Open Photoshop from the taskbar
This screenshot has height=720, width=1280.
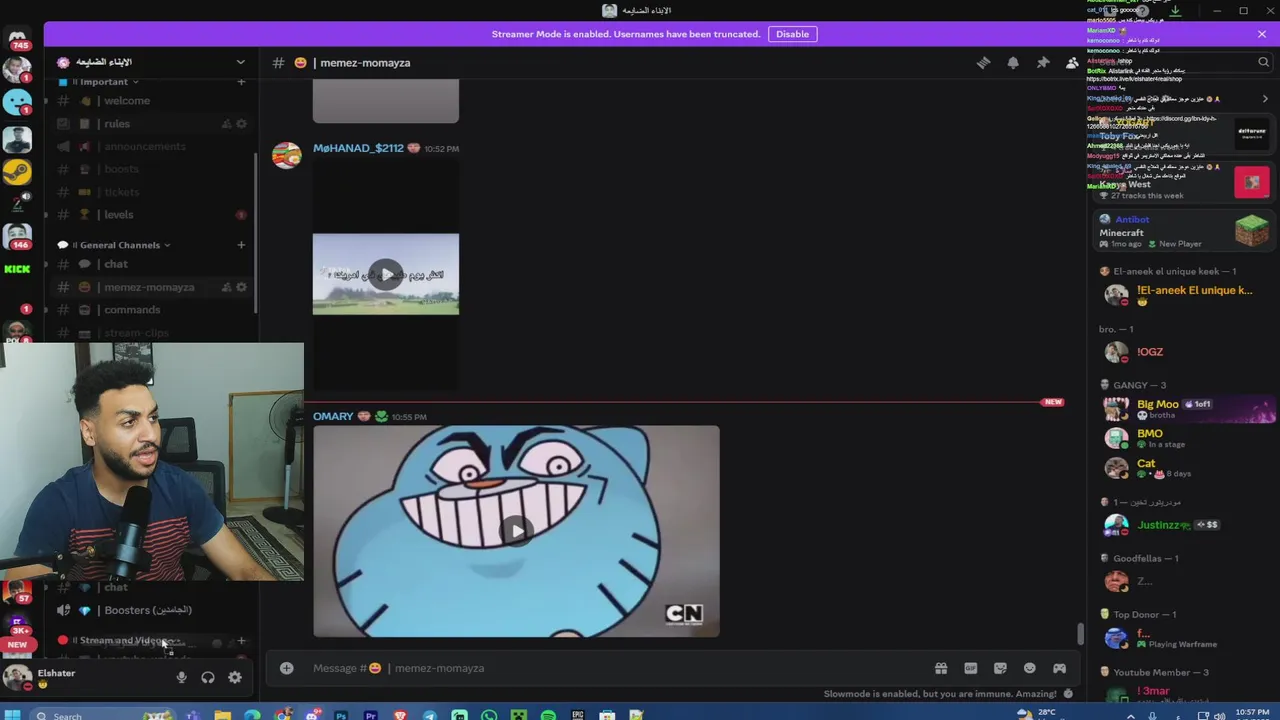click(x=341, y=715)
